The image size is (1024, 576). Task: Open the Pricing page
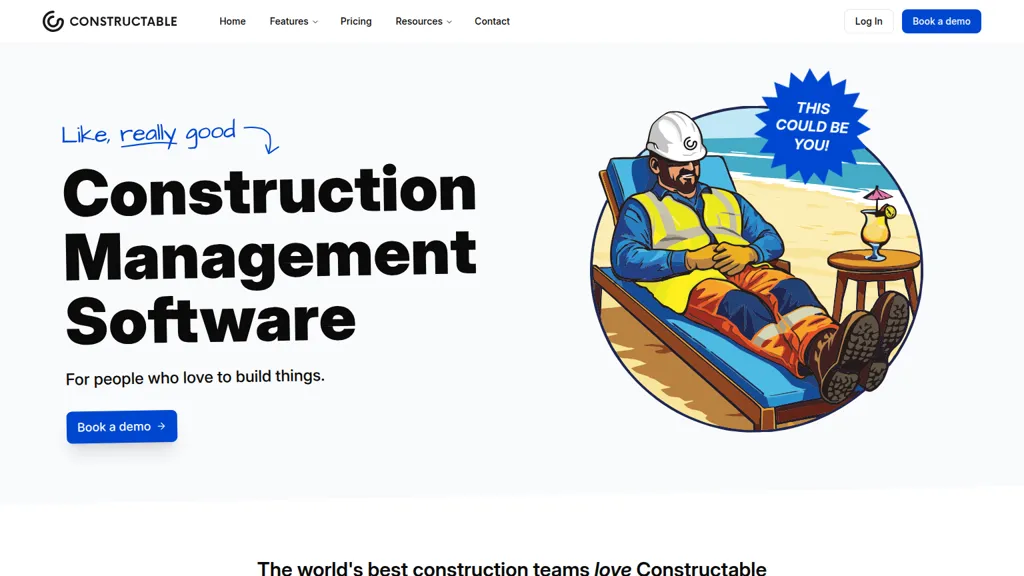pos(356,22)
